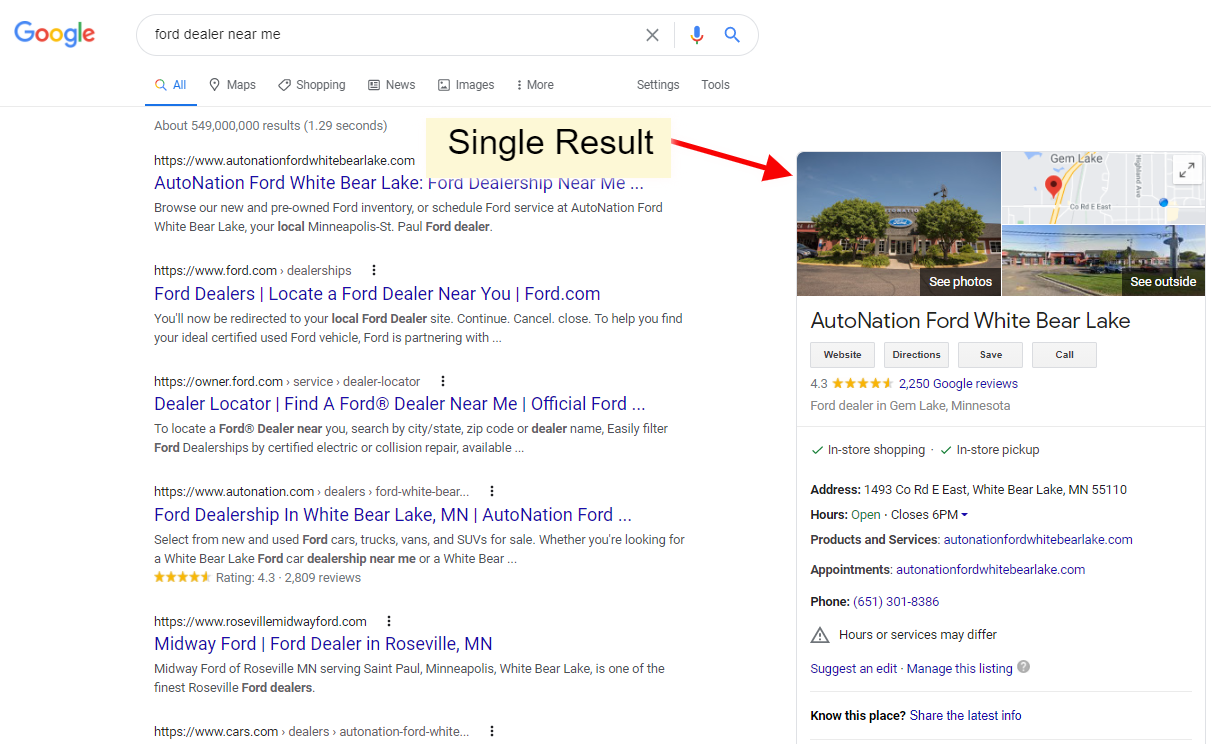Click the warning triangle icon
This screenshot has height=744, width=1211.
click(820, 635)
